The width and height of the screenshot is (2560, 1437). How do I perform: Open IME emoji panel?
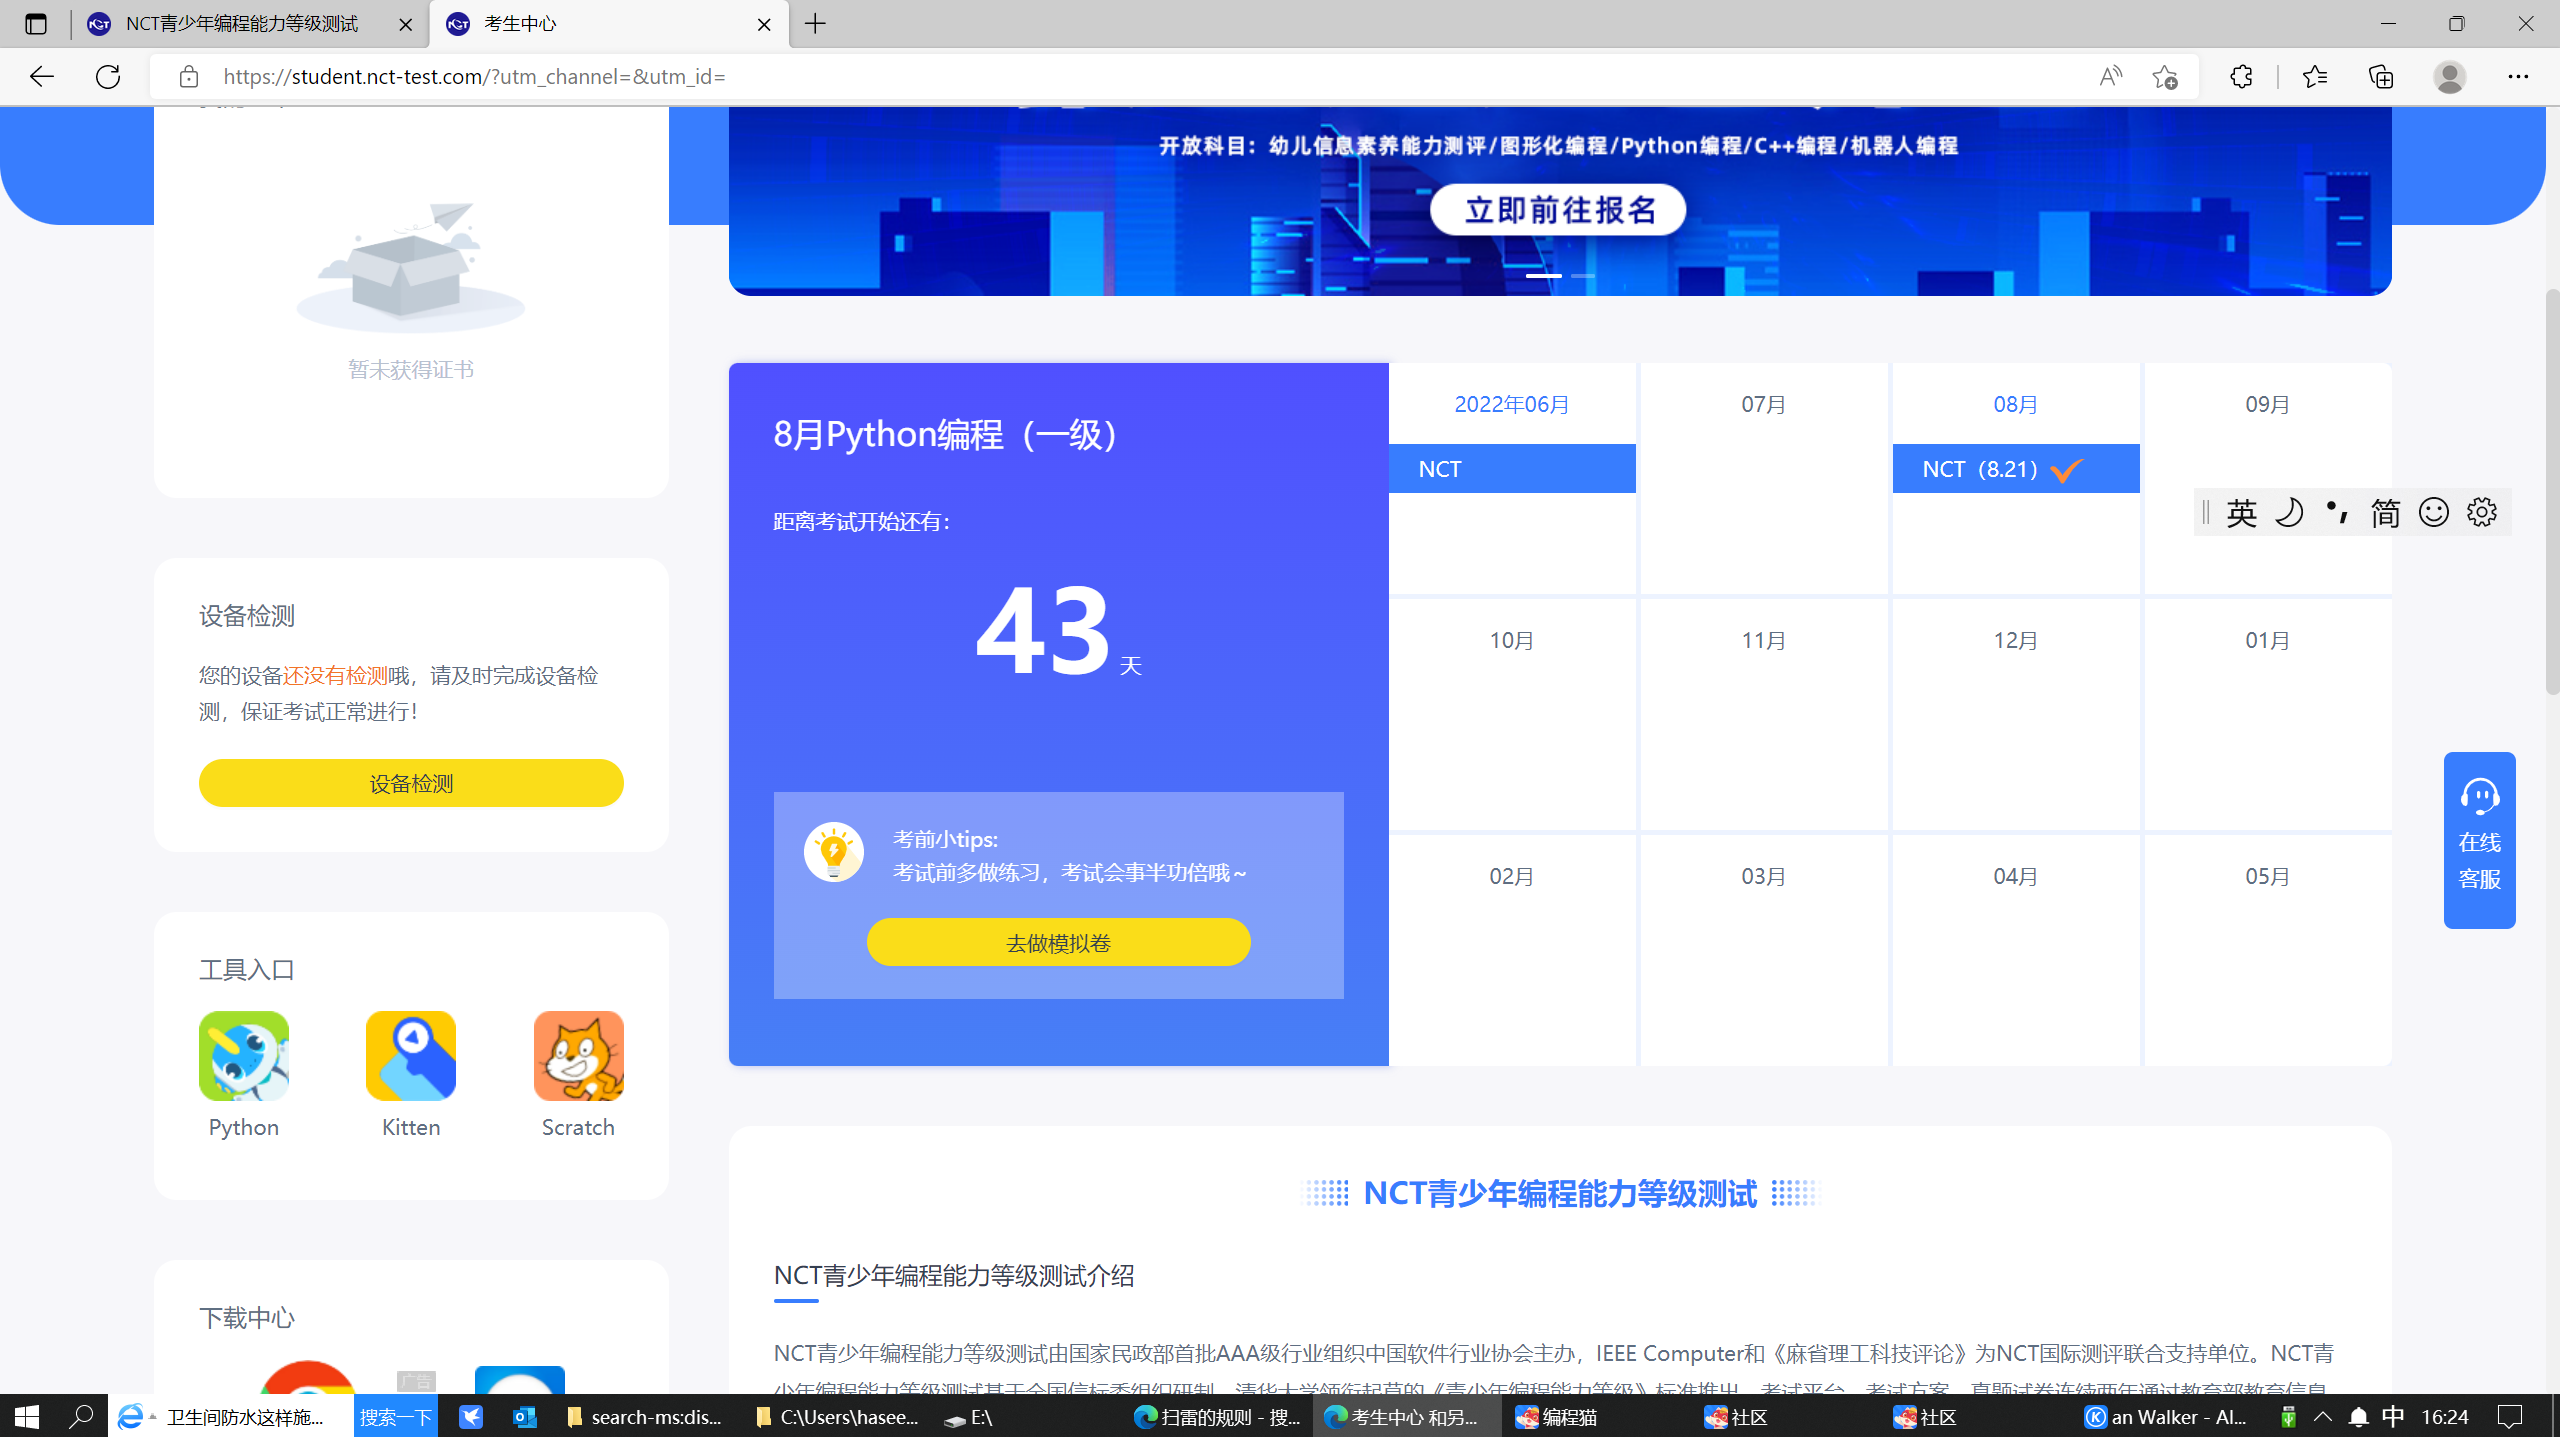point(2434,512)
